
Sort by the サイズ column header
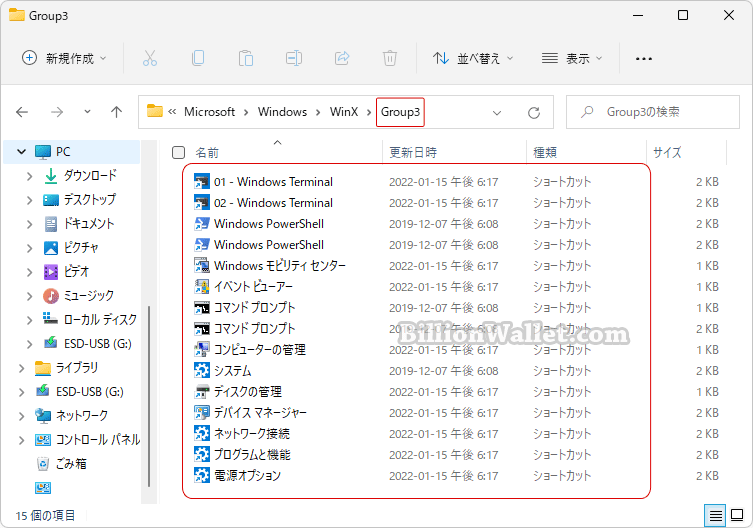coord(667,153)
